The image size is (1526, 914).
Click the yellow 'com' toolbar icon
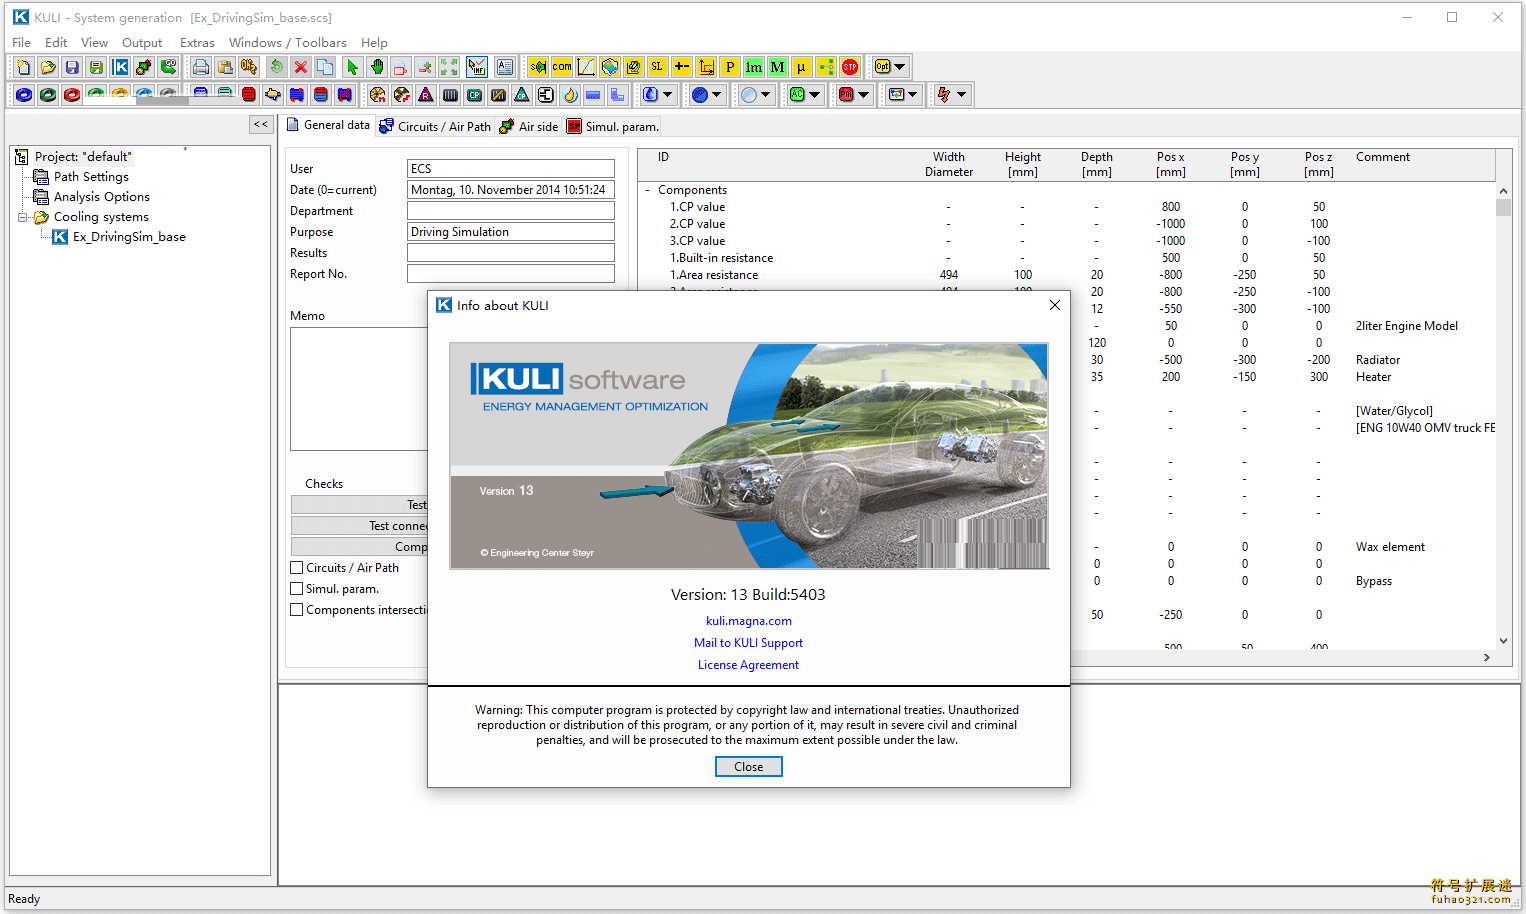[562, 67]
